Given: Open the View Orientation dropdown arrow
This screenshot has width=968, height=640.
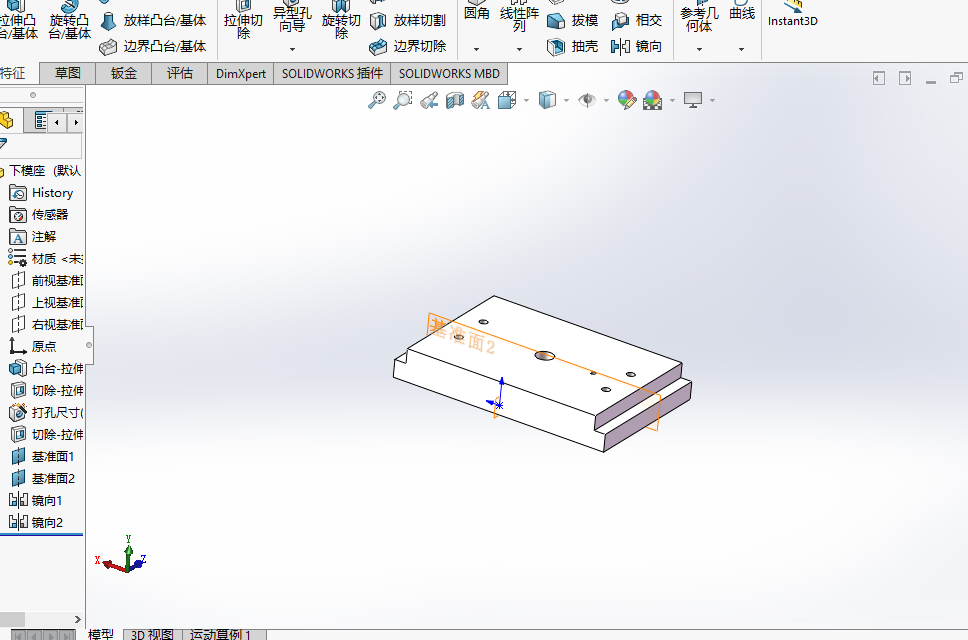Looking at the screenshot, I should (x=526, y=100).
